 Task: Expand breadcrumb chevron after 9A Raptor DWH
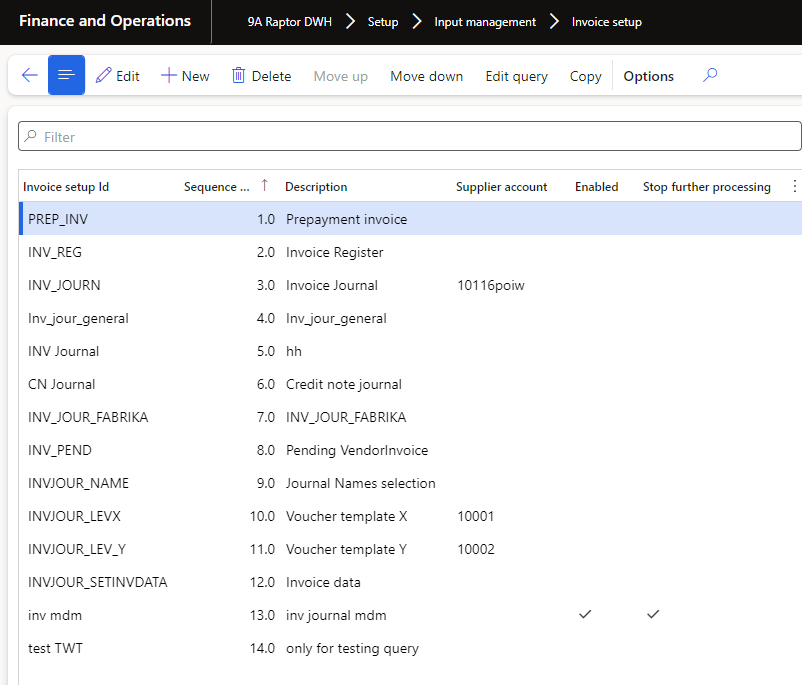pos(351,21)
